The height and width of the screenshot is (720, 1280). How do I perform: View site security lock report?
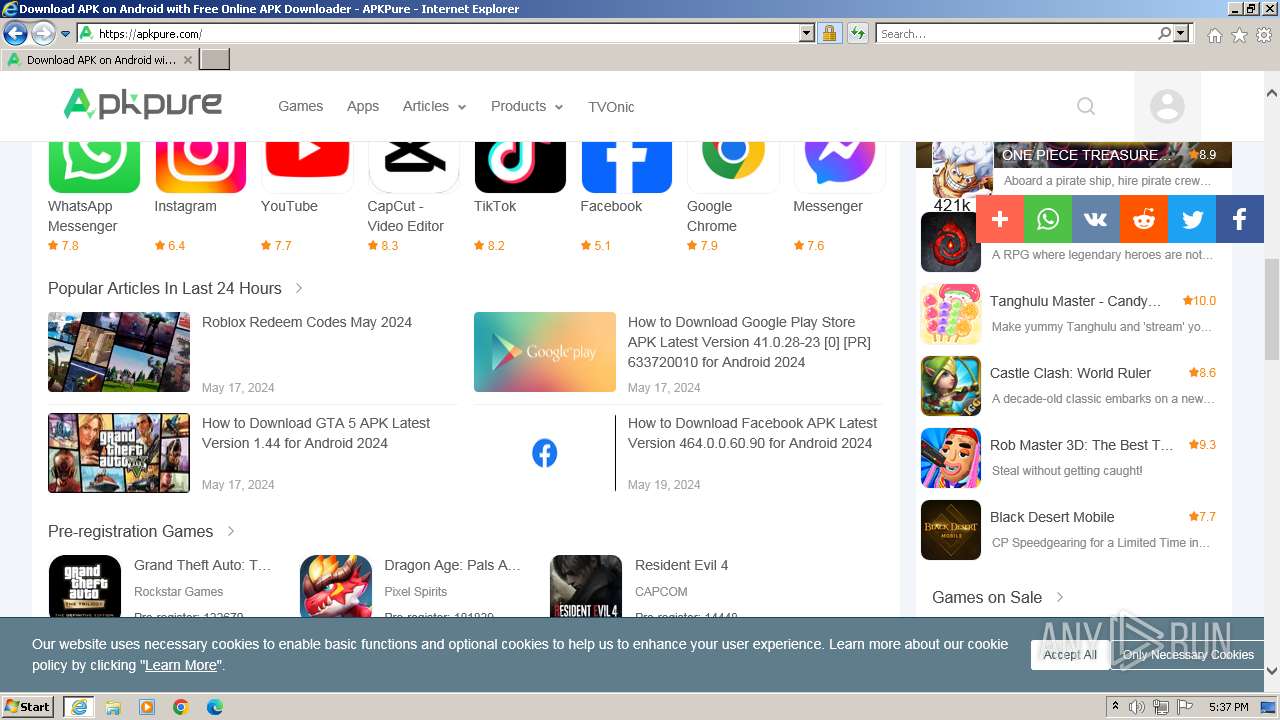tap(829, 33)
